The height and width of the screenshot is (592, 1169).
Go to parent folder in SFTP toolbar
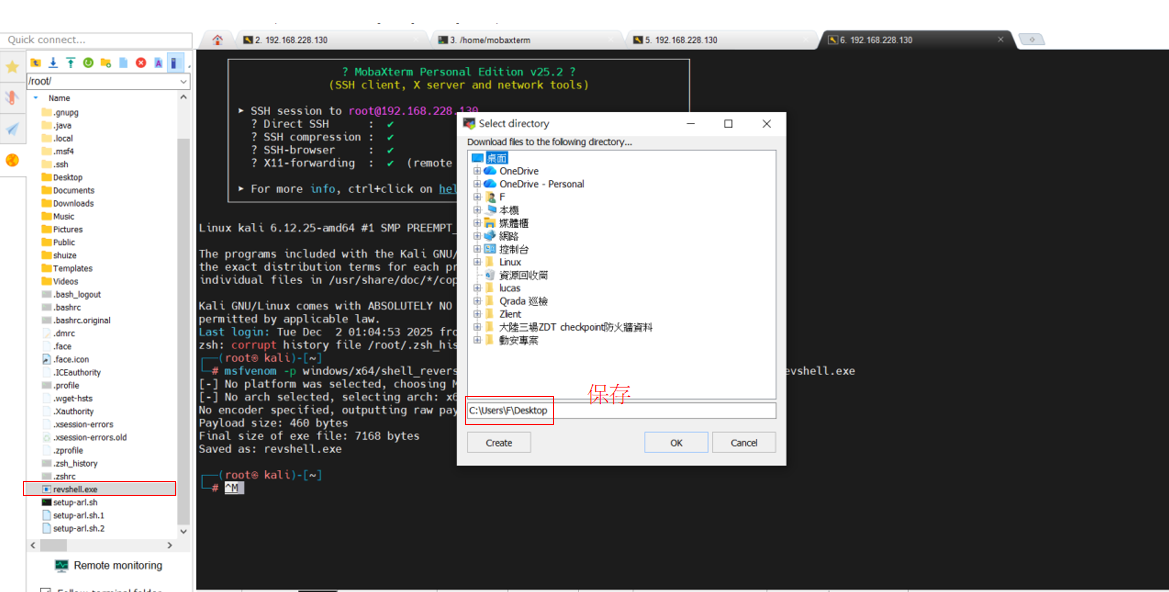pyautogui.click(x=36, y=63)
